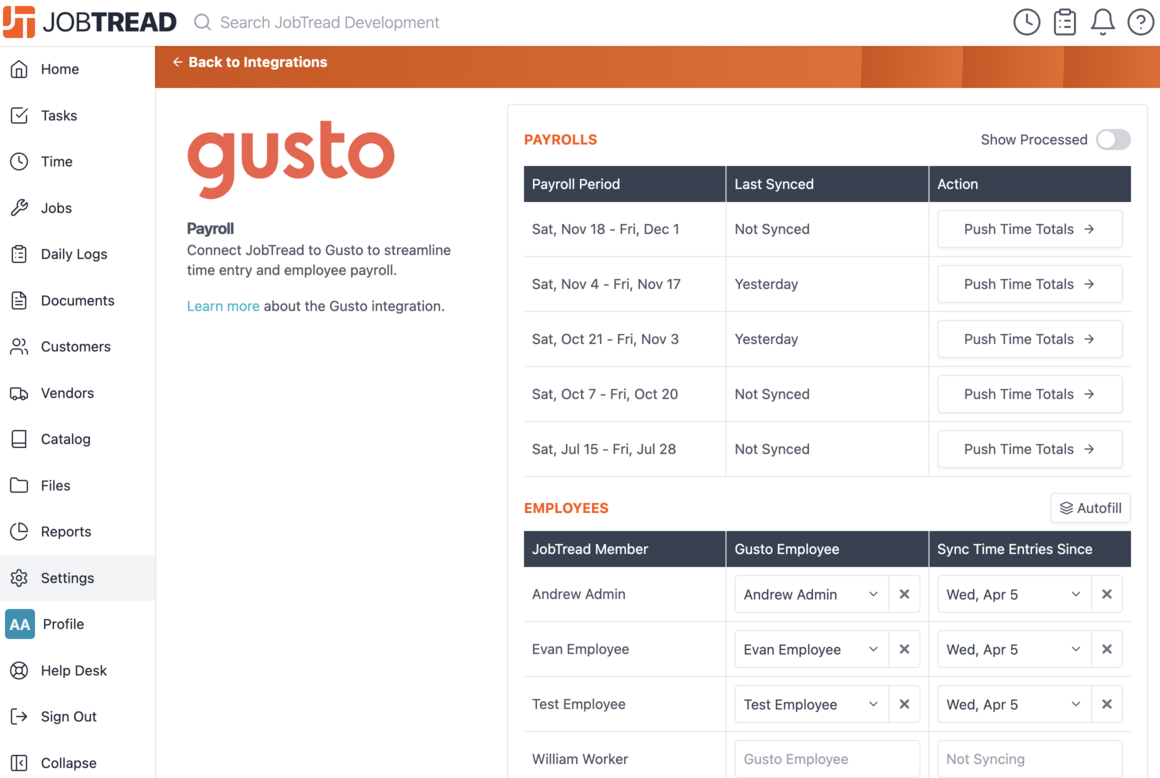Clear Andrew Admin's Gusto Employee selection

coord(904,594)
